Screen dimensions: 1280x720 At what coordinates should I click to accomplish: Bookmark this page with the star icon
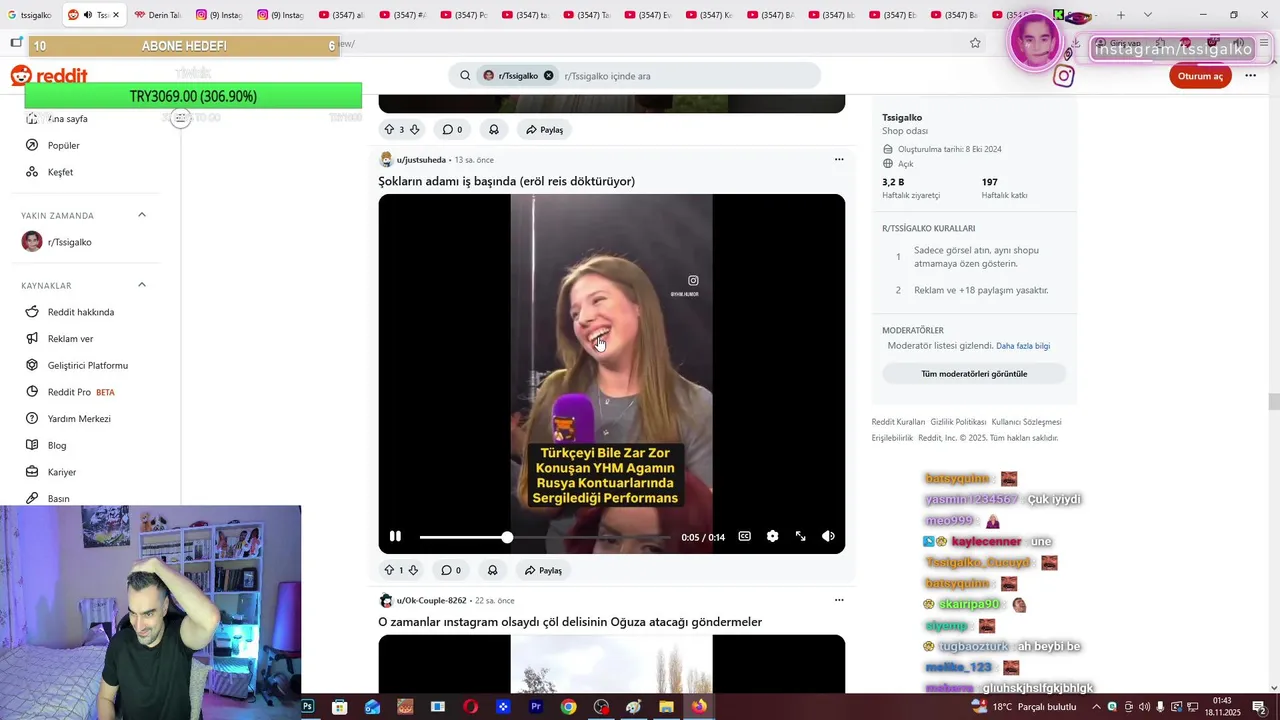coord(975,43)
